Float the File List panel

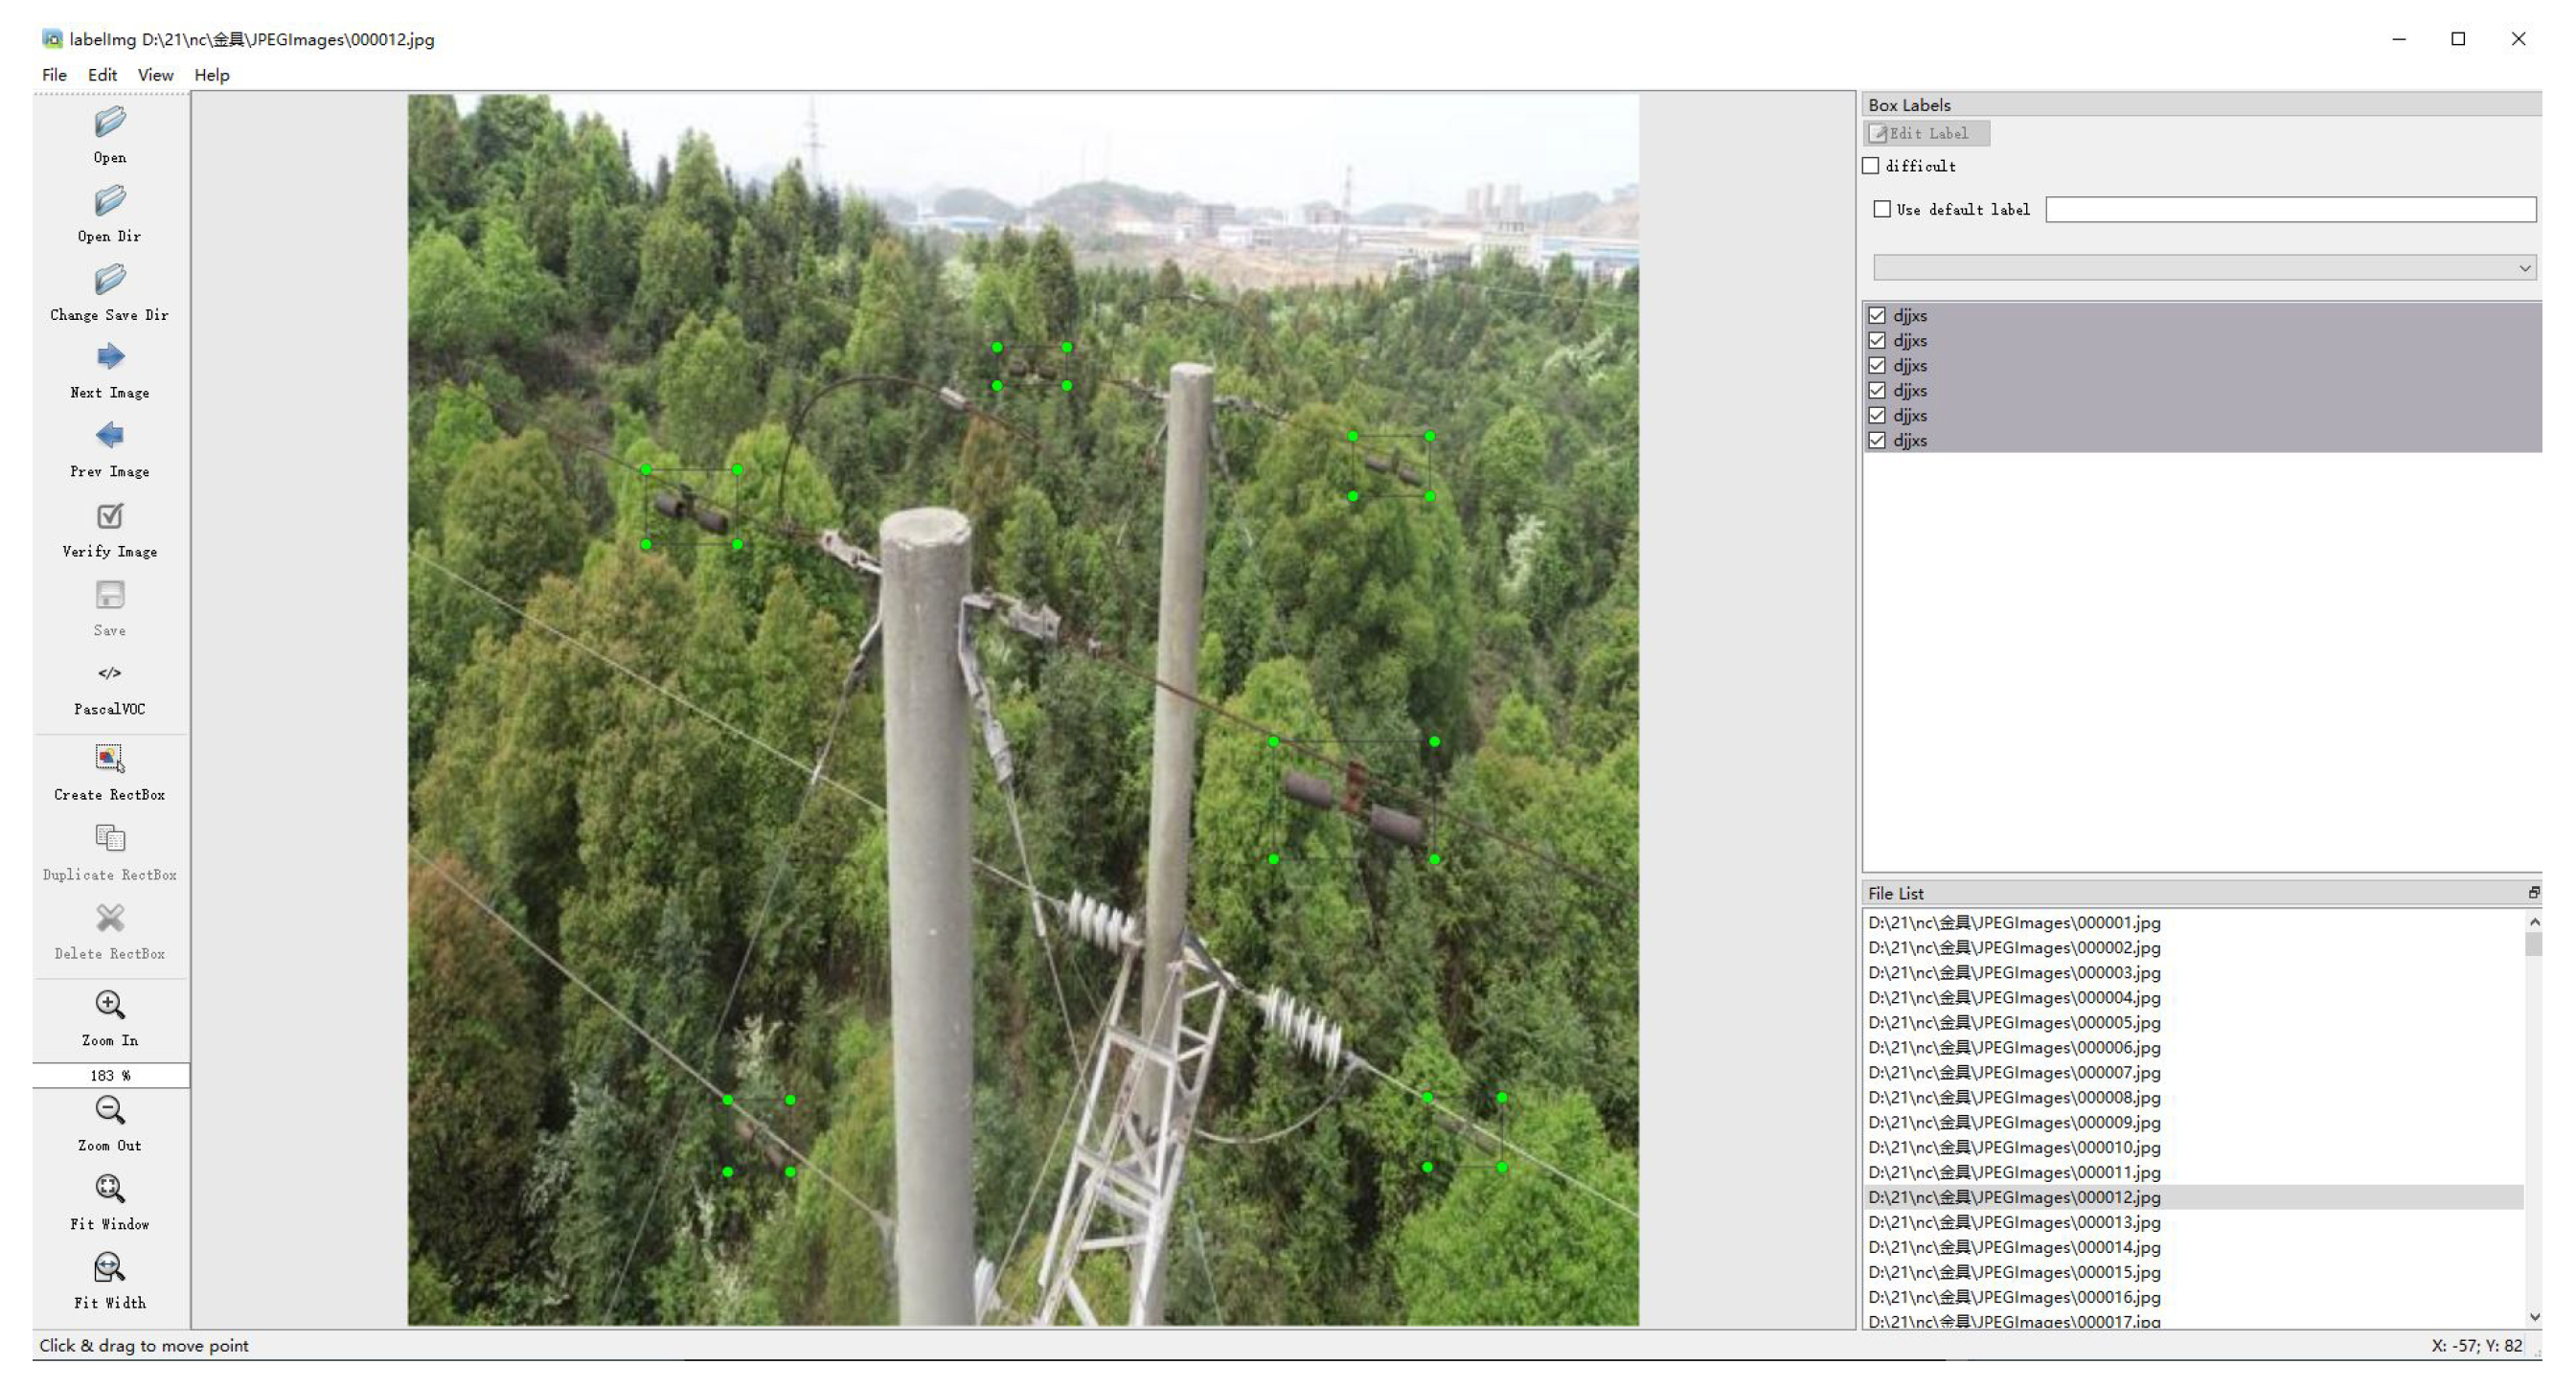[x=2533, y=892]
